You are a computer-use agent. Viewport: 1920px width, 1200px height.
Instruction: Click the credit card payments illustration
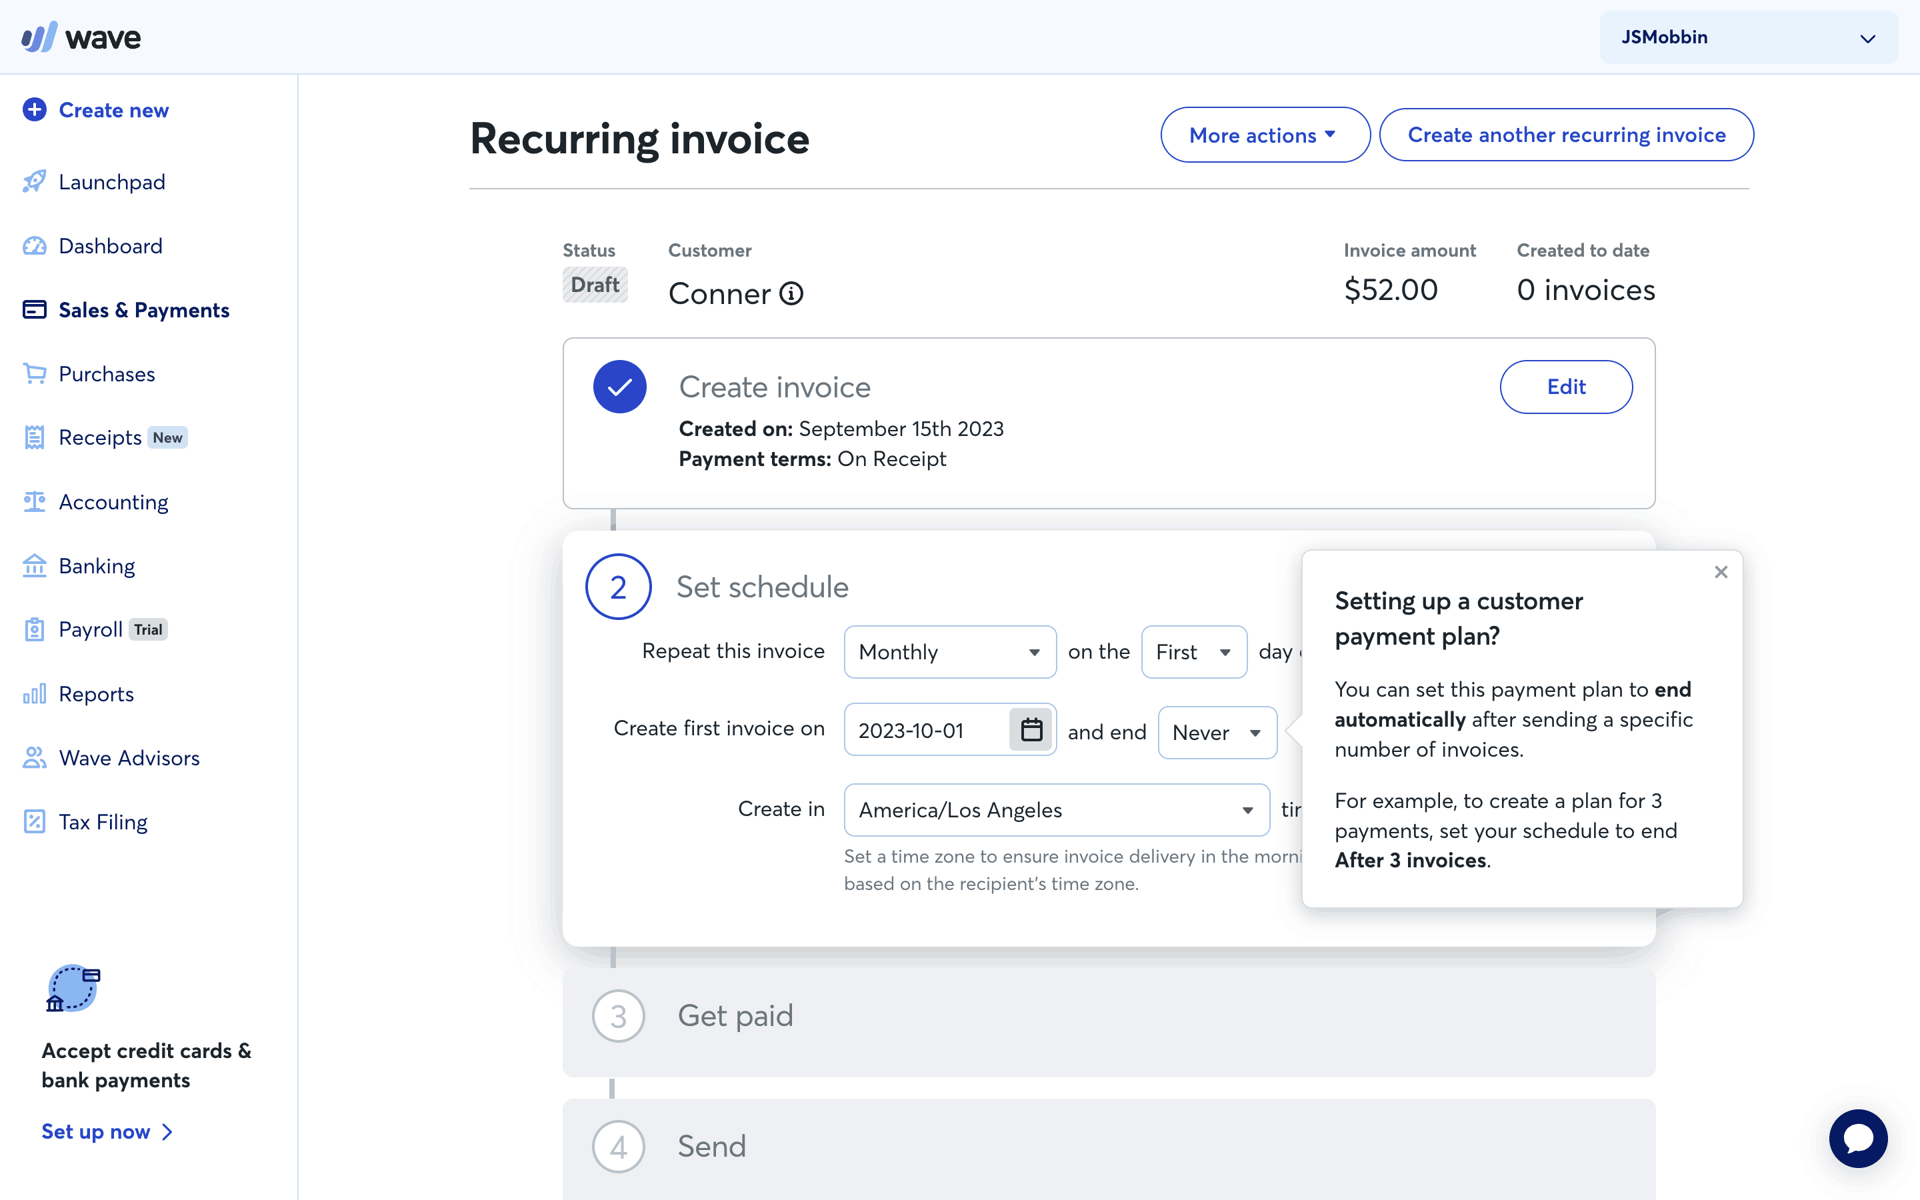(73, 989)
